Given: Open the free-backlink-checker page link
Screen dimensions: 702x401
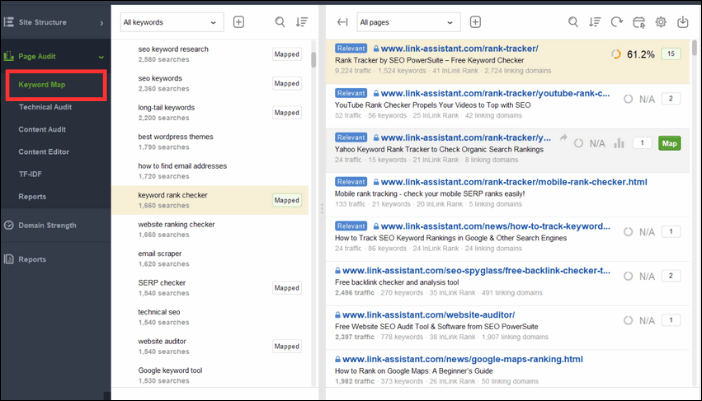Looking at the screenshot, I should click(x=476, y=270).
